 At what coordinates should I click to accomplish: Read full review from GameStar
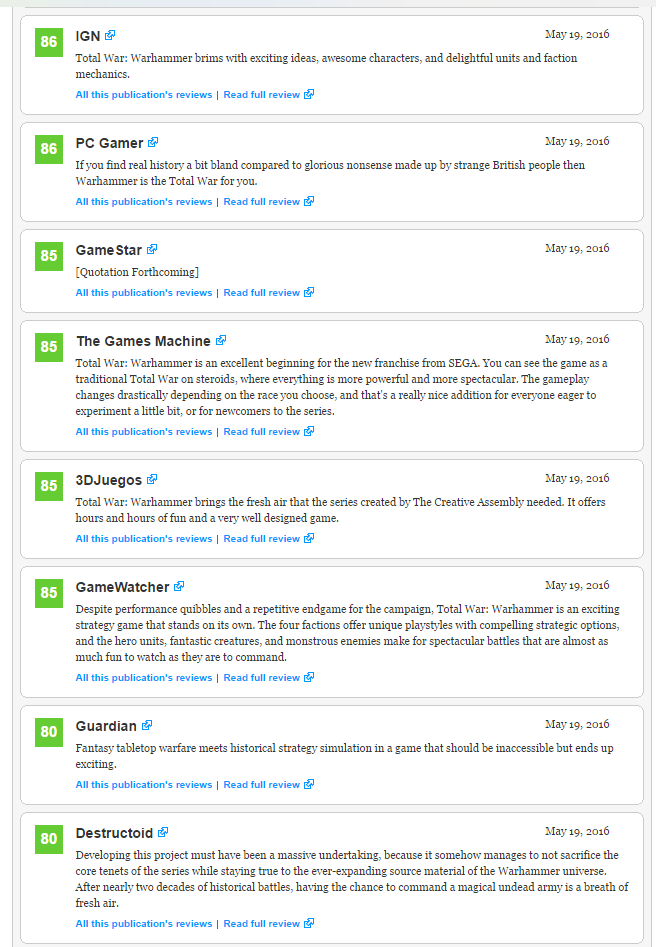click(x=269, y=292)
